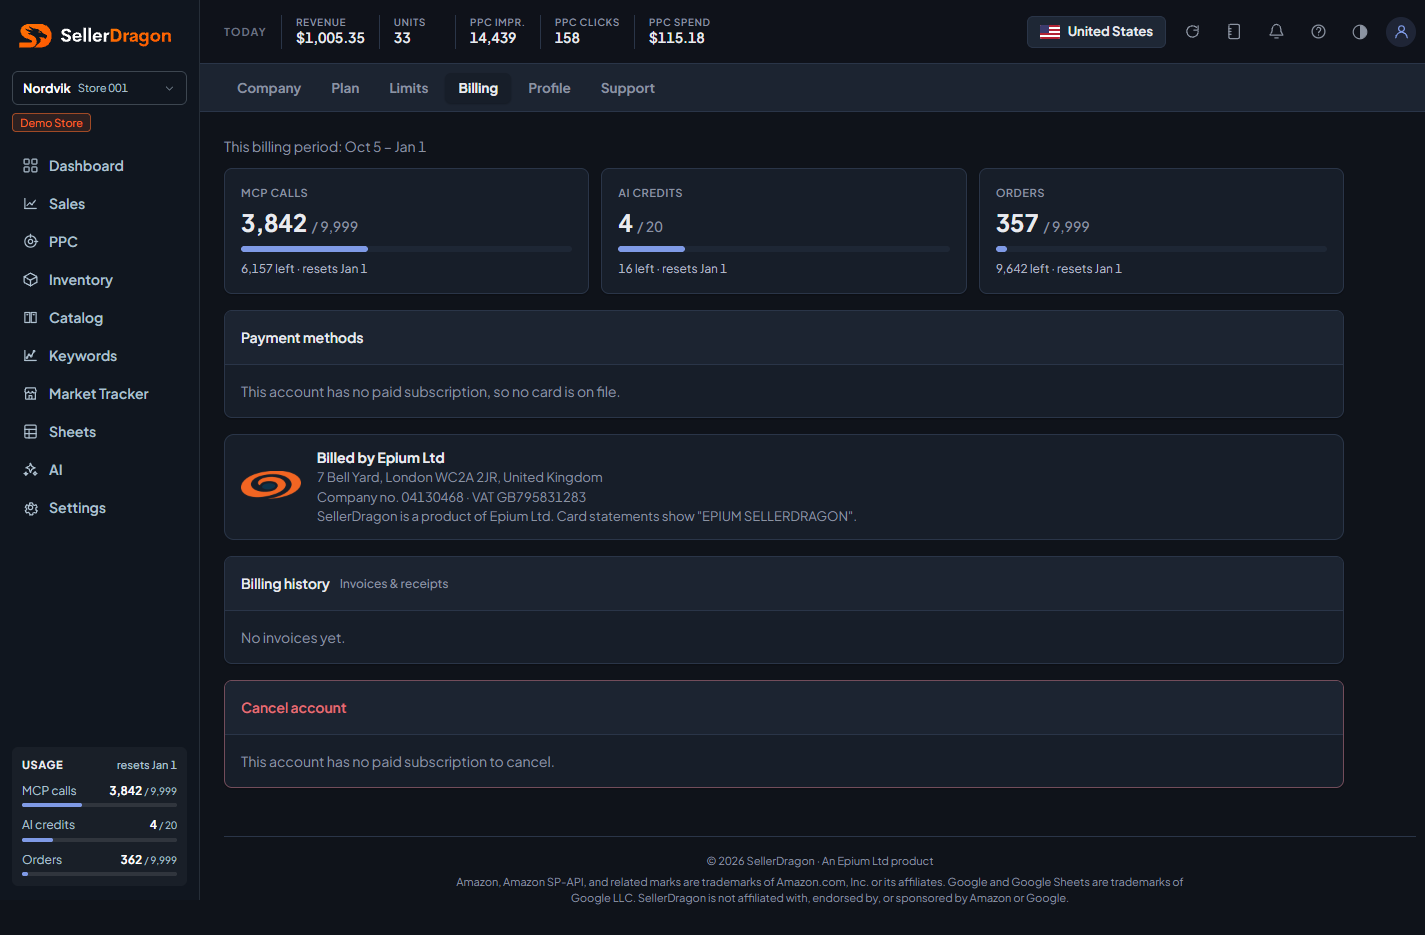Select the Billing tab
Screen dimensions: 1425x935
pyautogui.click(x=478, y=88)
